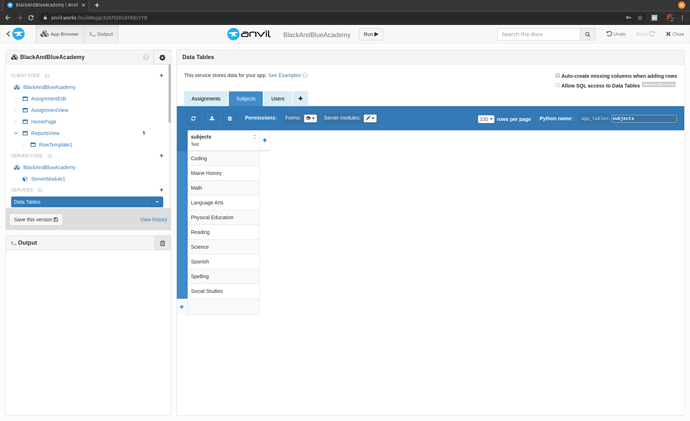Open the ReportsView form
The height and width of the screenshot is (421, 690).
coord(45,133)
